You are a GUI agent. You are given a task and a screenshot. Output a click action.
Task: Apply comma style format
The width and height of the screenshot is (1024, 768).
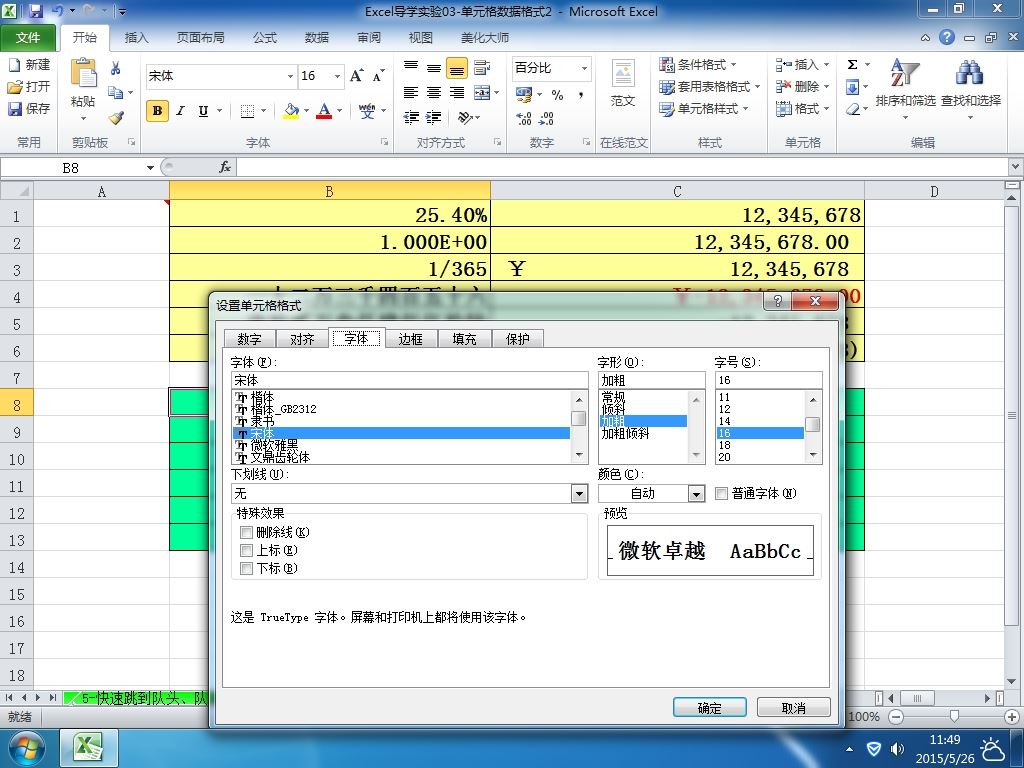coord(580,95)
